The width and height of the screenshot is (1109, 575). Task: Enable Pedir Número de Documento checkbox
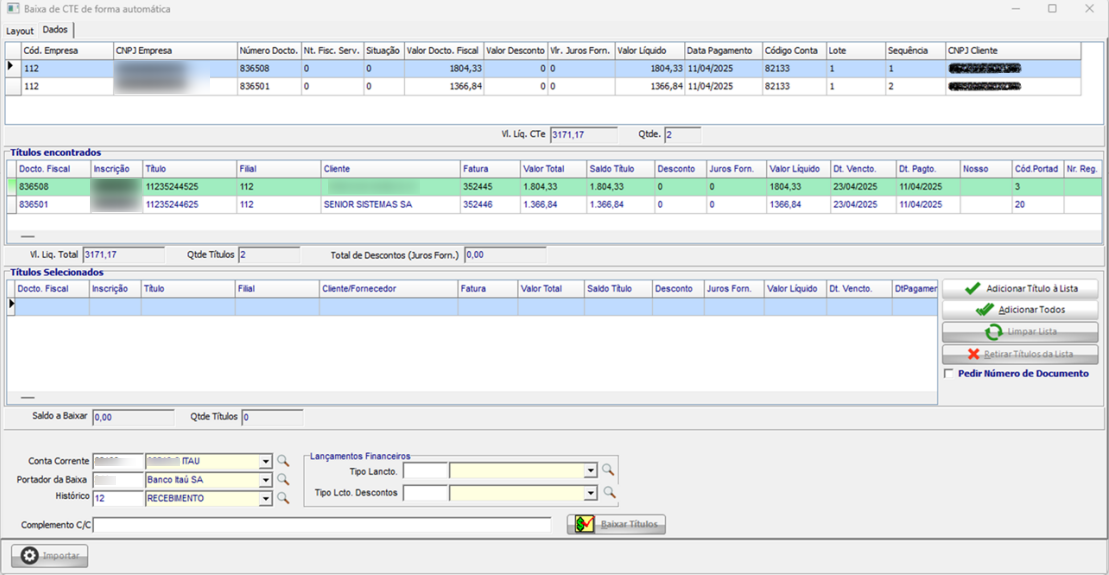pos(949,374)
